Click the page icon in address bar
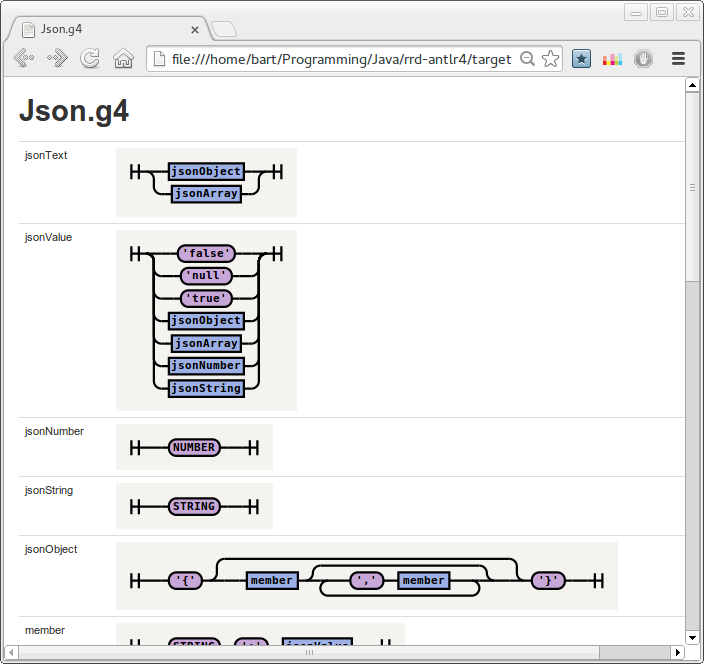Viewport: 704px width, 664px height. point(159,59)
